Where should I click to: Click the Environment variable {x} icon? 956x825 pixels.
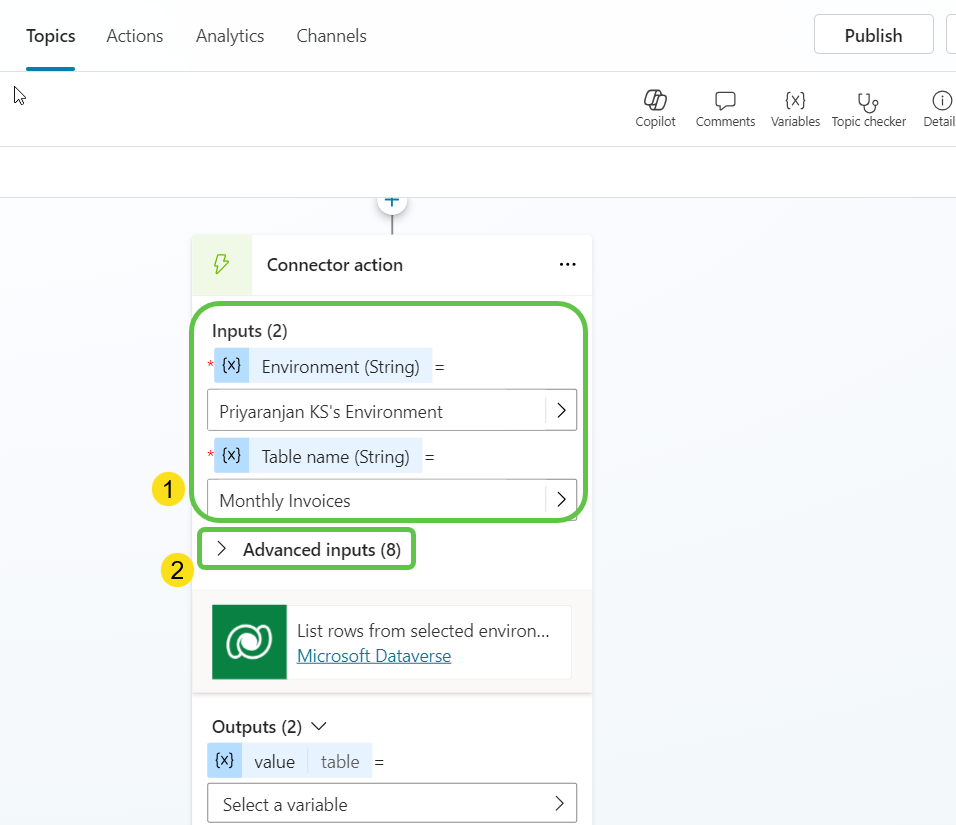click(231, 365)
